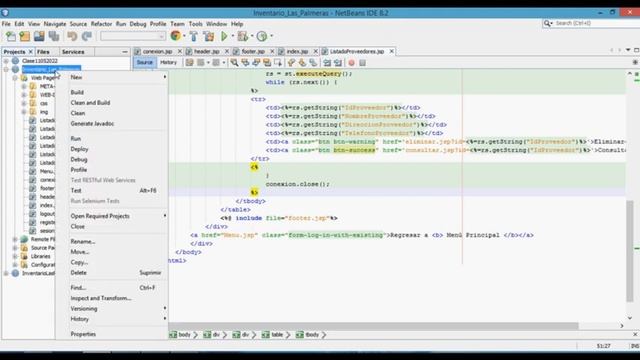The image size is (640, 360).
Task: Click the Find Next Occurrence icon
Action: [256, 62]
